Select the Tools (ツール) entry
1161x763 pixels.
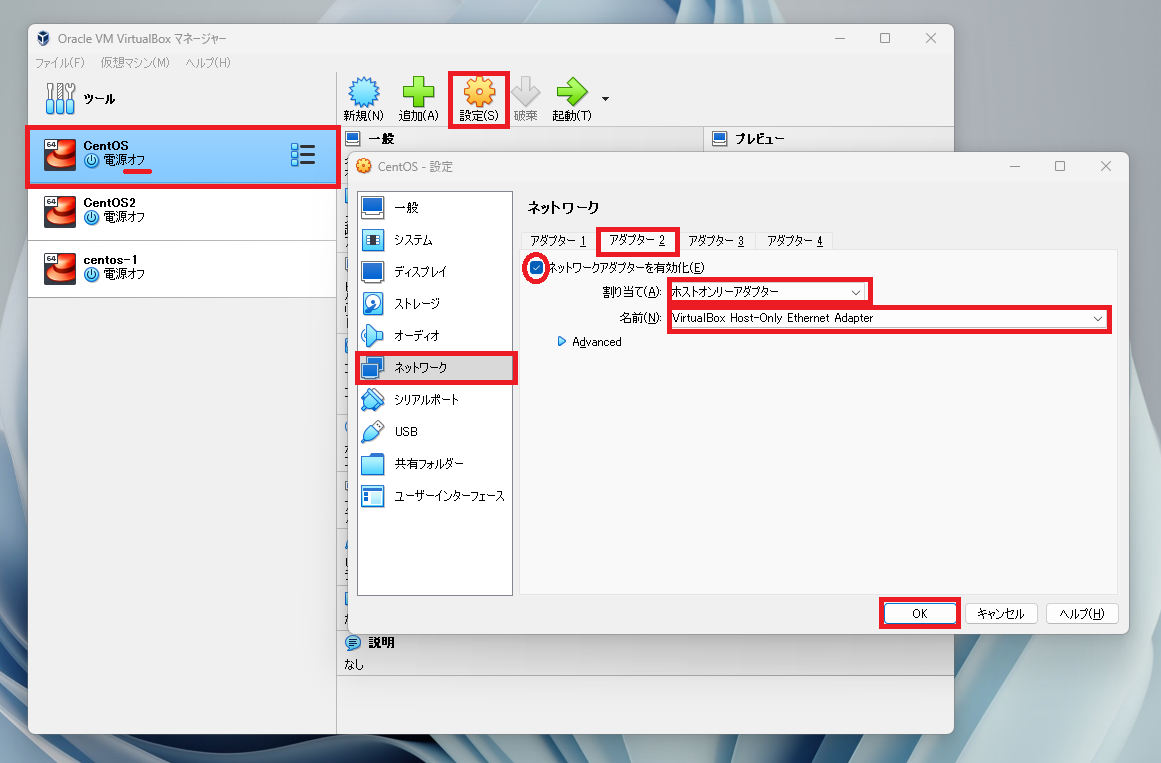tap(182, 99)
